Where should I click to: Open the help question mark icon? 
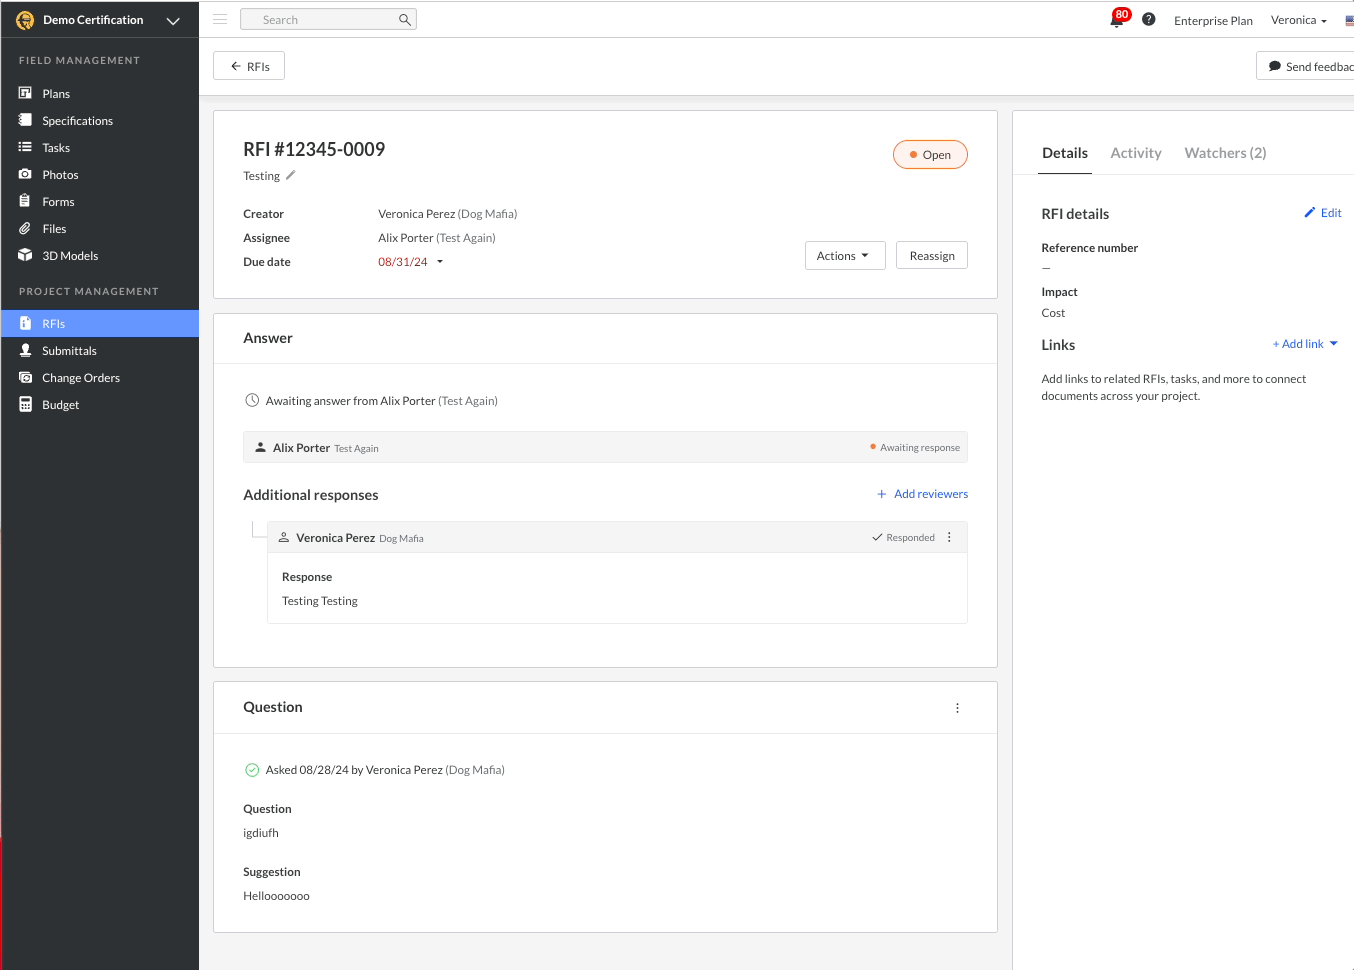coord(1149,20)
